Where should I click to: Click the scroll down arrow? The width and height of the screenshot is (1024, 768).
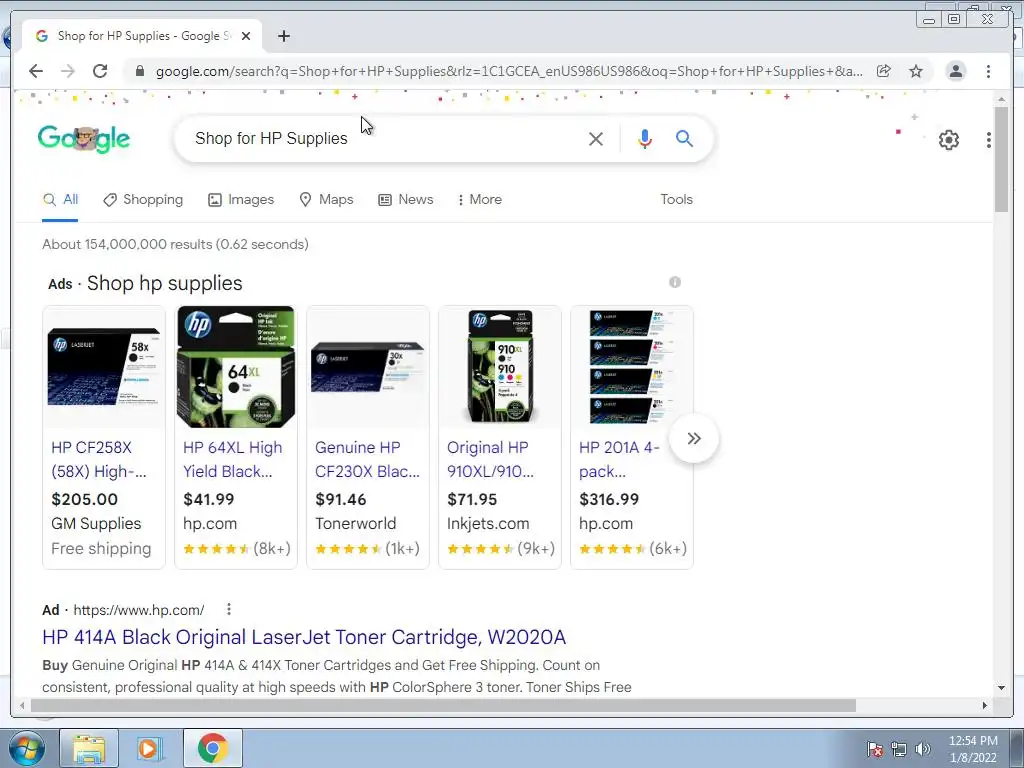point(1001,688)
